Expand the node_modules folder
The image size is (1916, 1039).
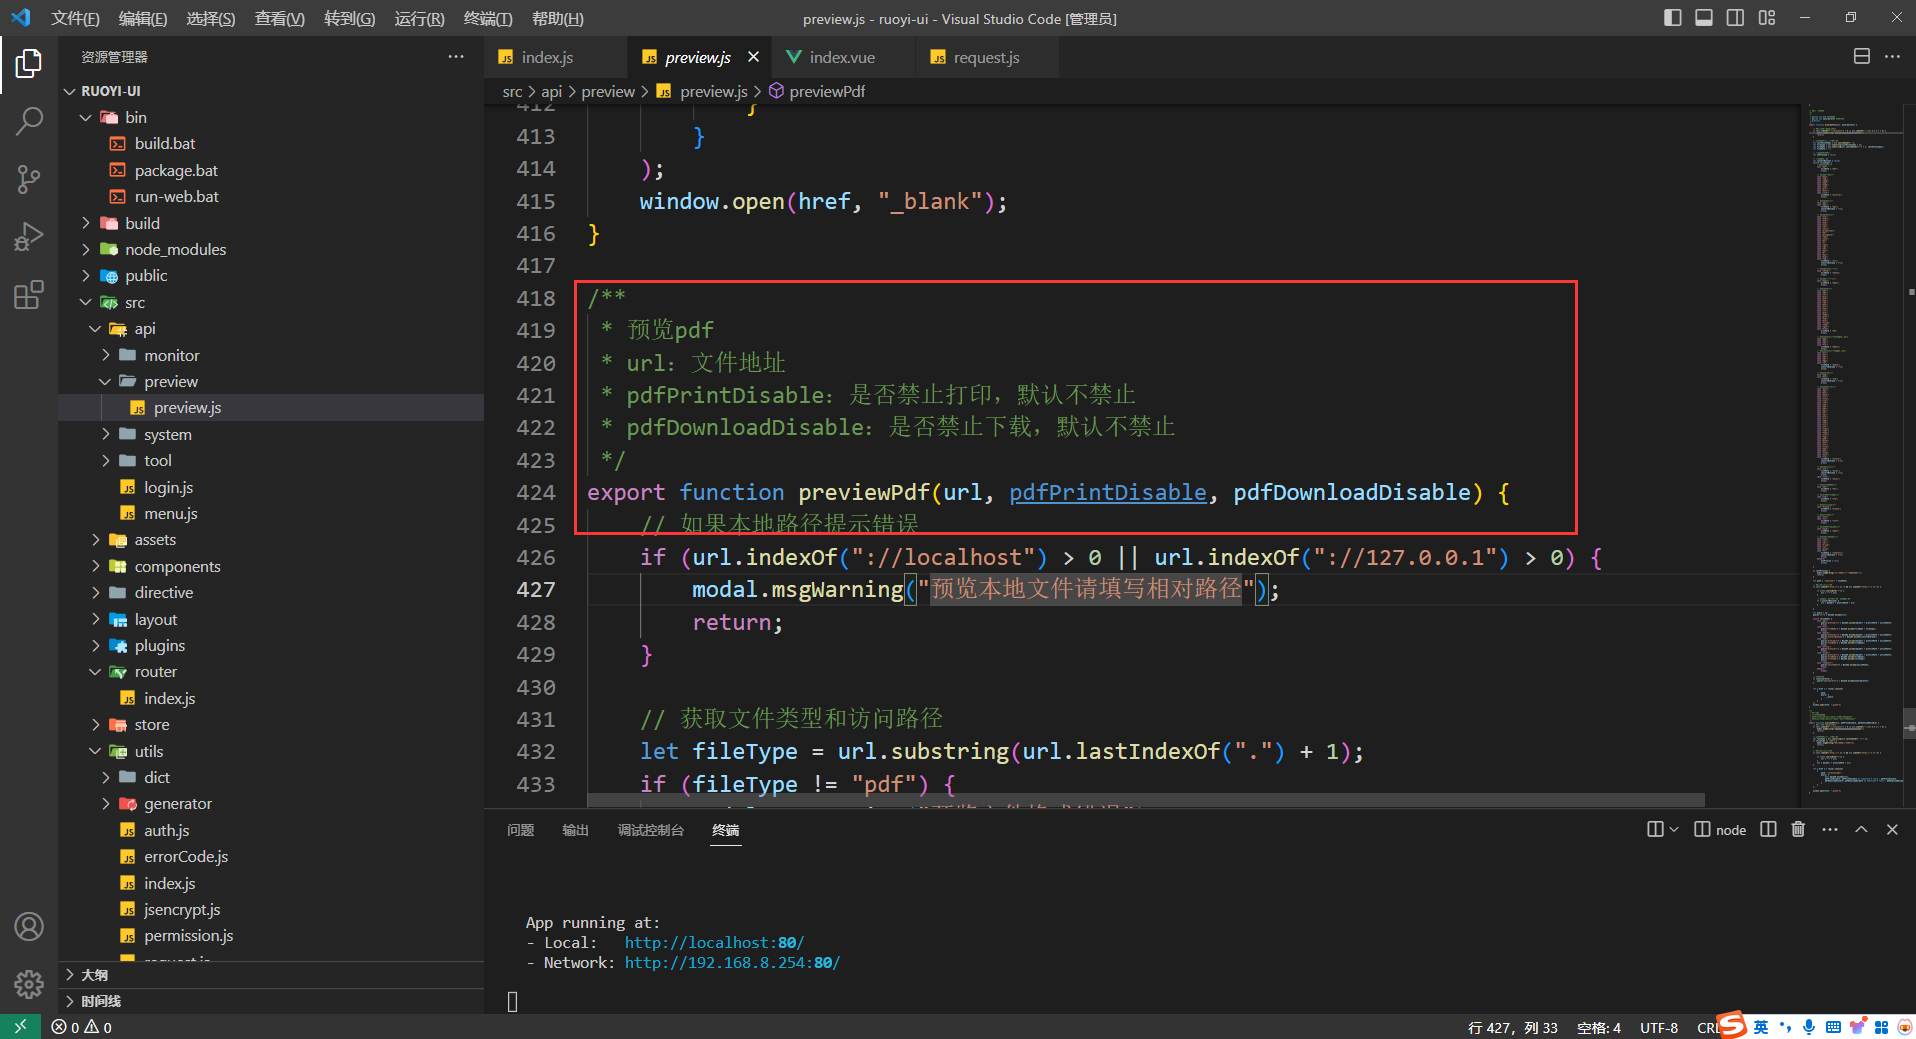(x=271, y=249)
